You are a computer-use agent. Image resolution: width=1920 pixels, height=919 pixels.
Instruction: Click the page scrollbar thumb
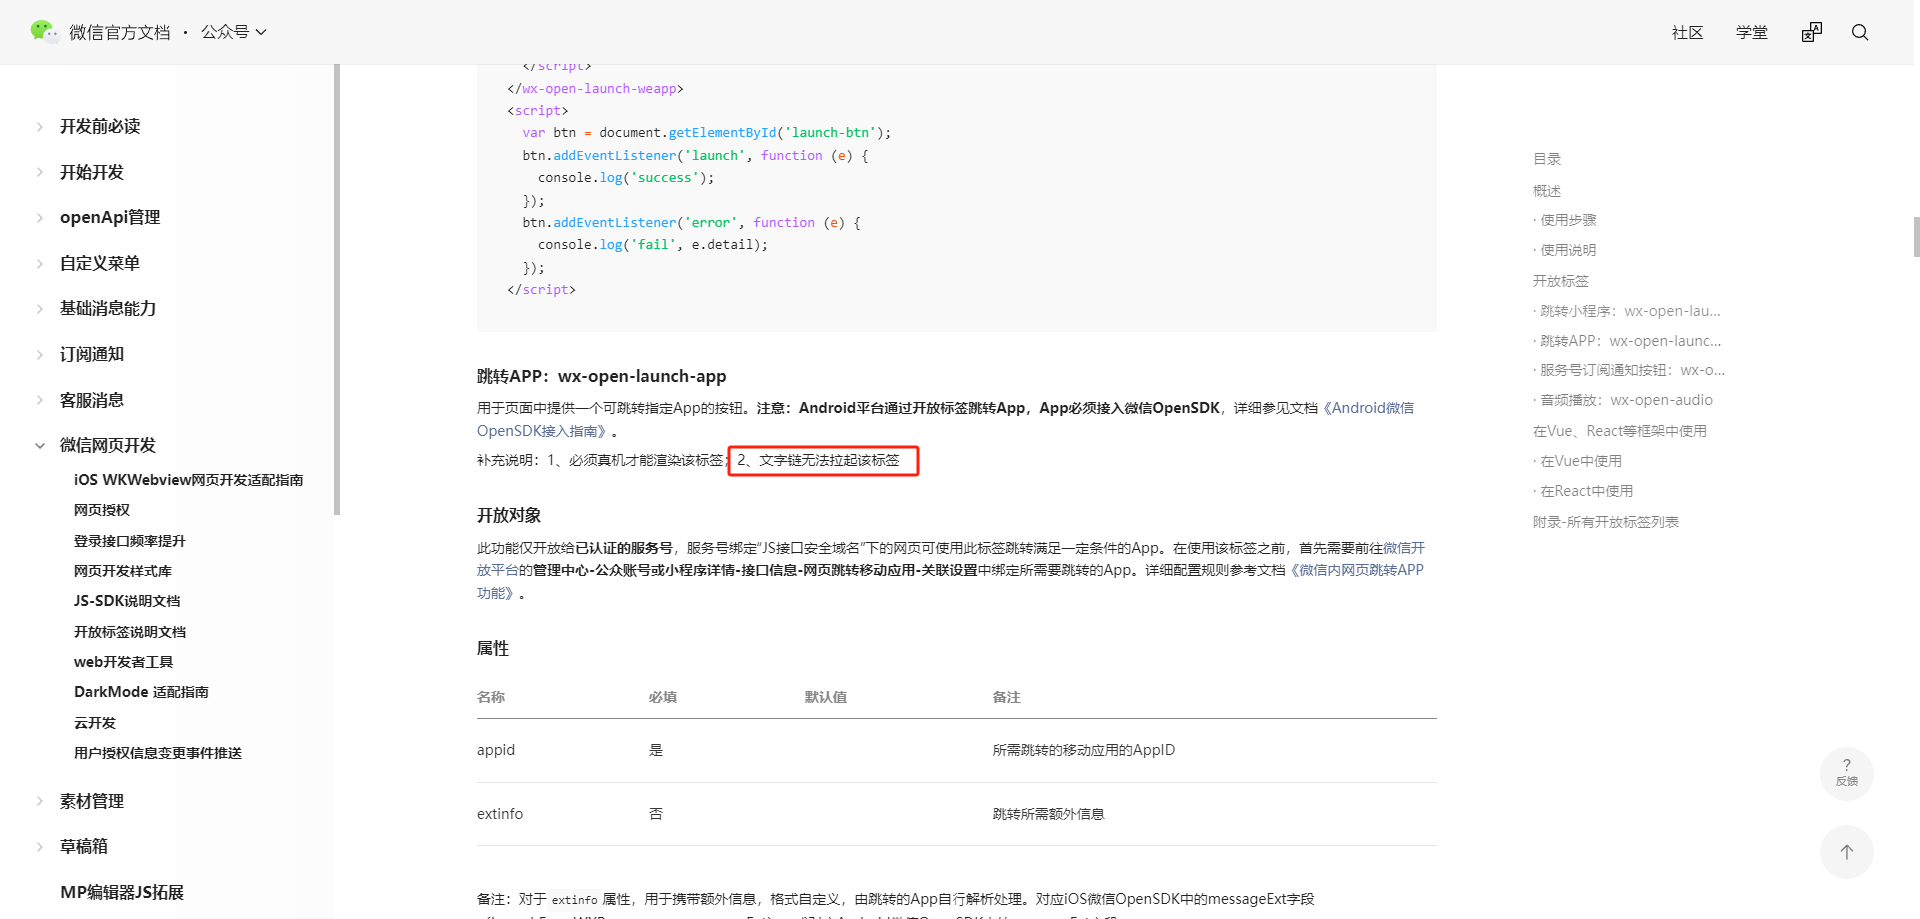[x=1916, y=237]
